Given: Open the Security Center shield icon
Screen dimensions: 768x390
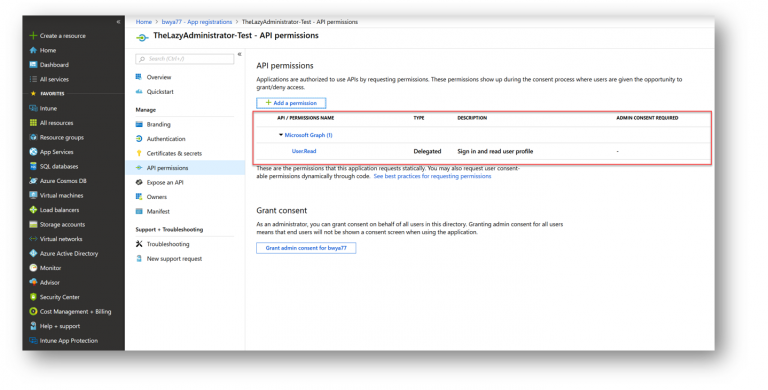Looking at the screenshot, I should coord(33,297).
